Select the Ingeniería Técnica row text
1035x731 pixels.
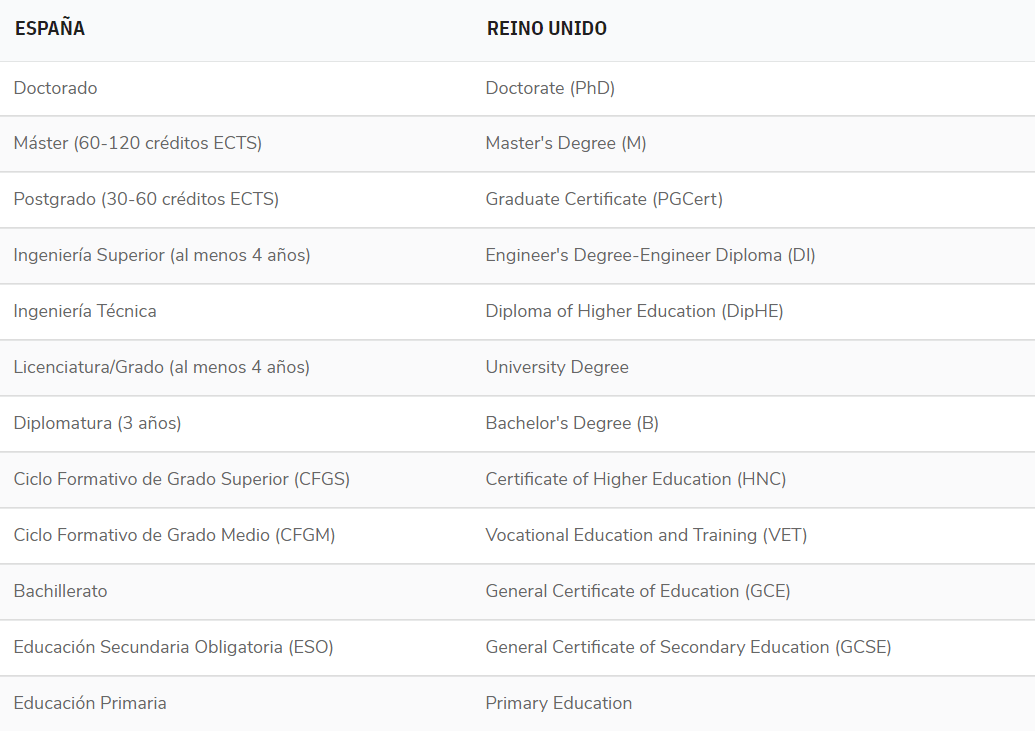coord(85,312)
